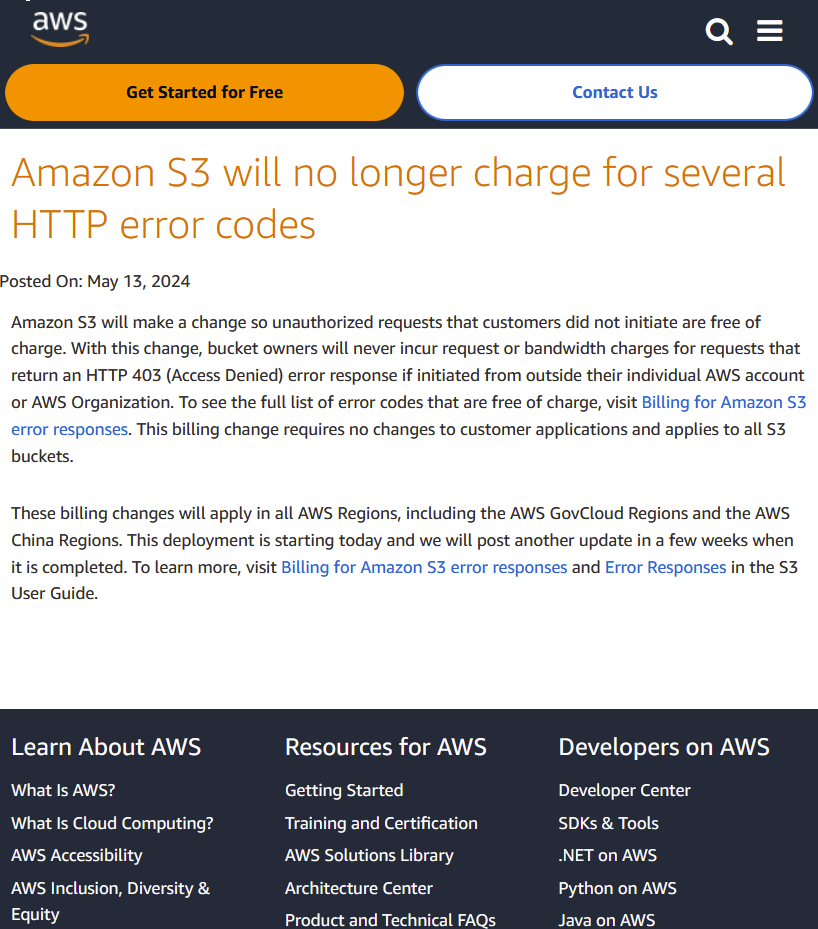This screenshot has width=818, height=929.
Task: Open What Is Cloud Computing? link
Action: (x=112, y=823)
